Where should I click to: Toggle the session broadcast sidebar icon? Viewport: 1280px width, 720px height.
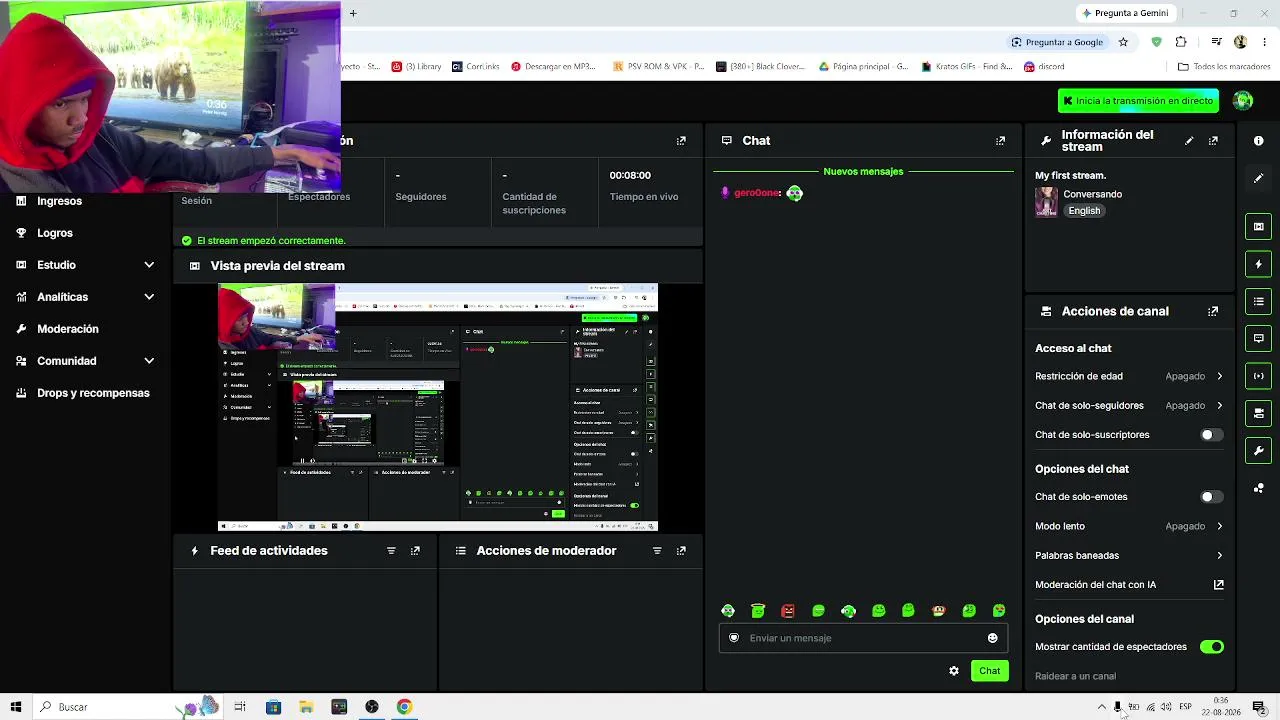point(1258,376)
